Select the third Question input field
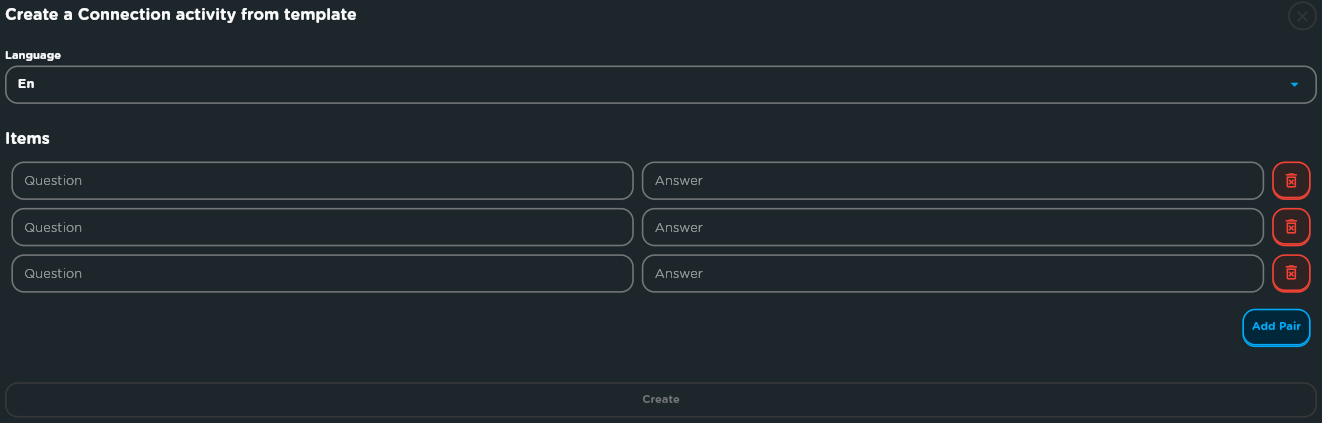 (x=322, y=273)
